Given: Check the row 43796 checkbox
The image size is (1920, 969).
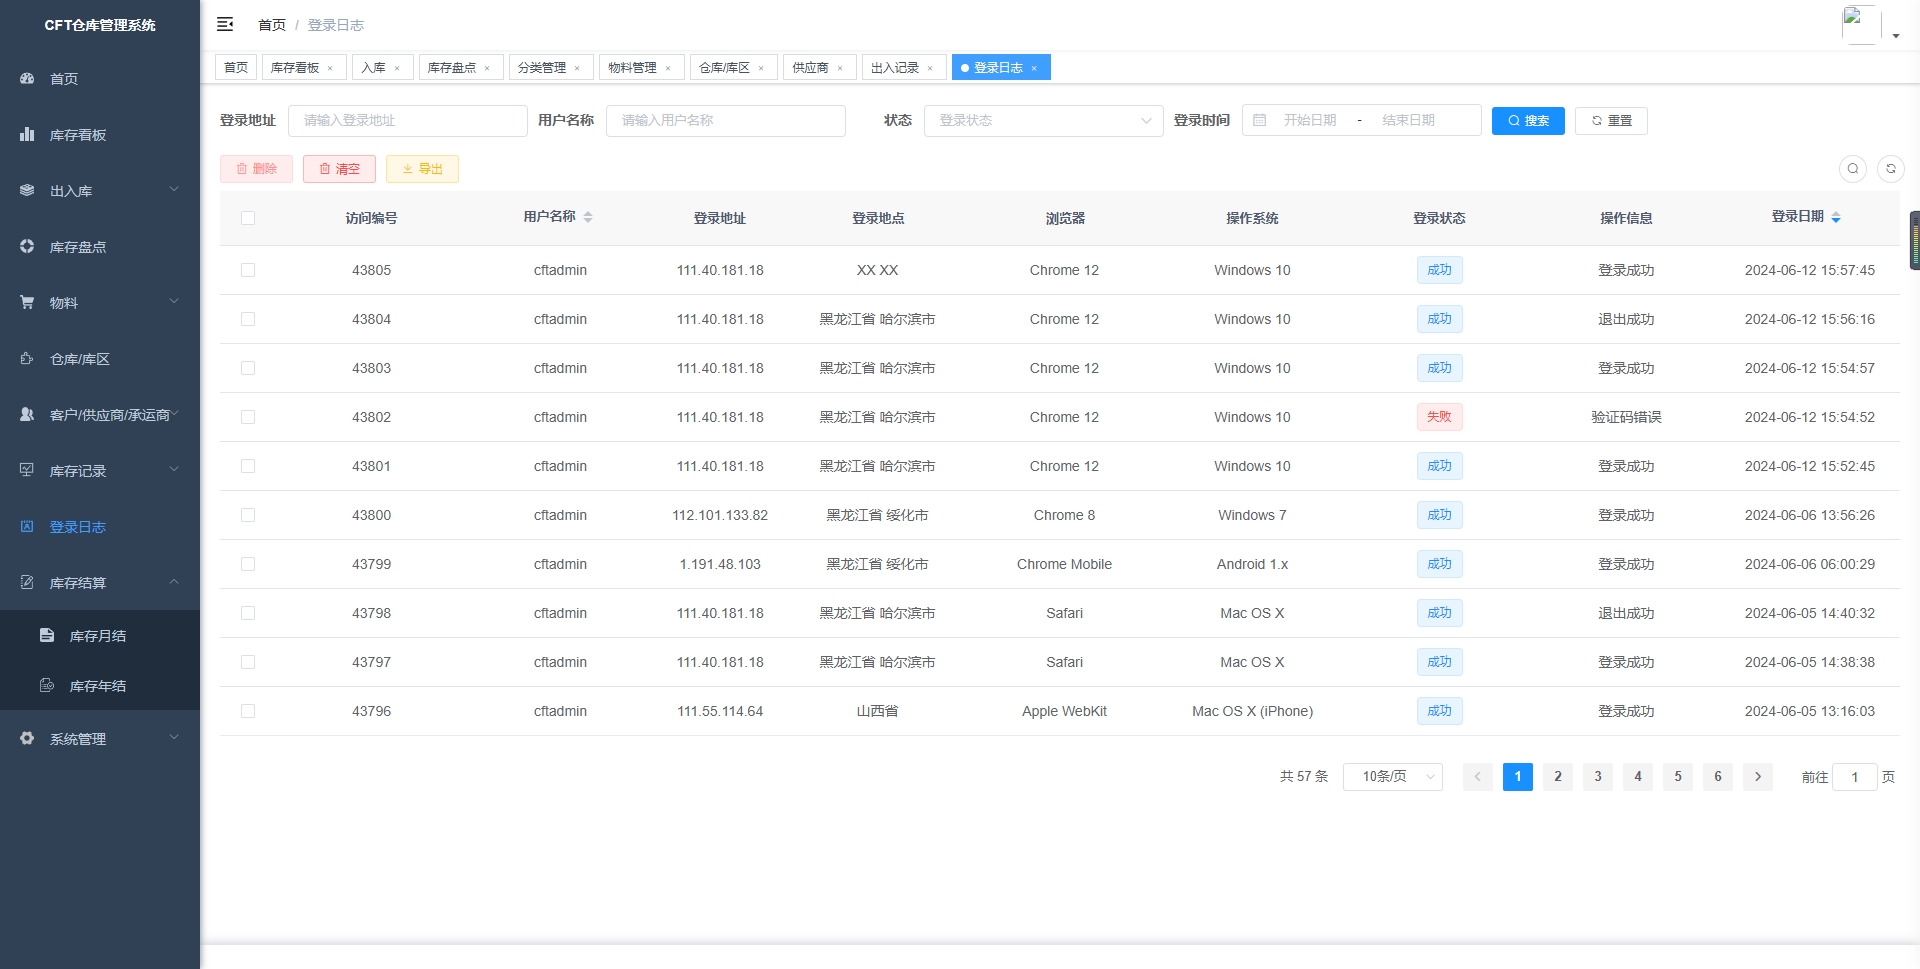Looking at the screenshot, I should coord(248,711).
